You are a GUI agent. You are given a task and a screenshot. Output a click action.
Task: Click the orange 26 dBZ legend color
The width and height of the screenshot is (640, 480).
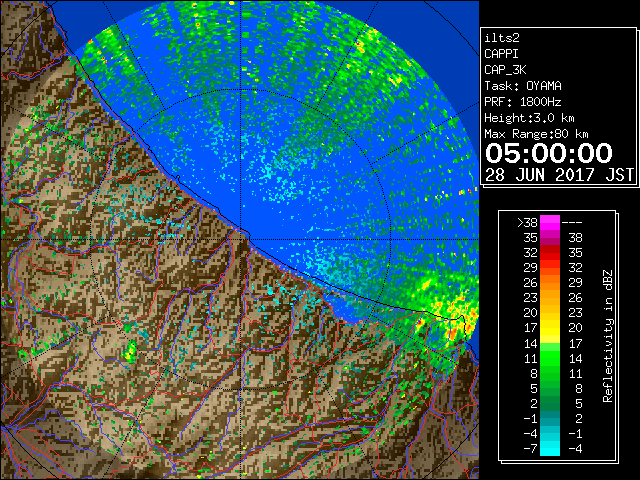[550, 282]
